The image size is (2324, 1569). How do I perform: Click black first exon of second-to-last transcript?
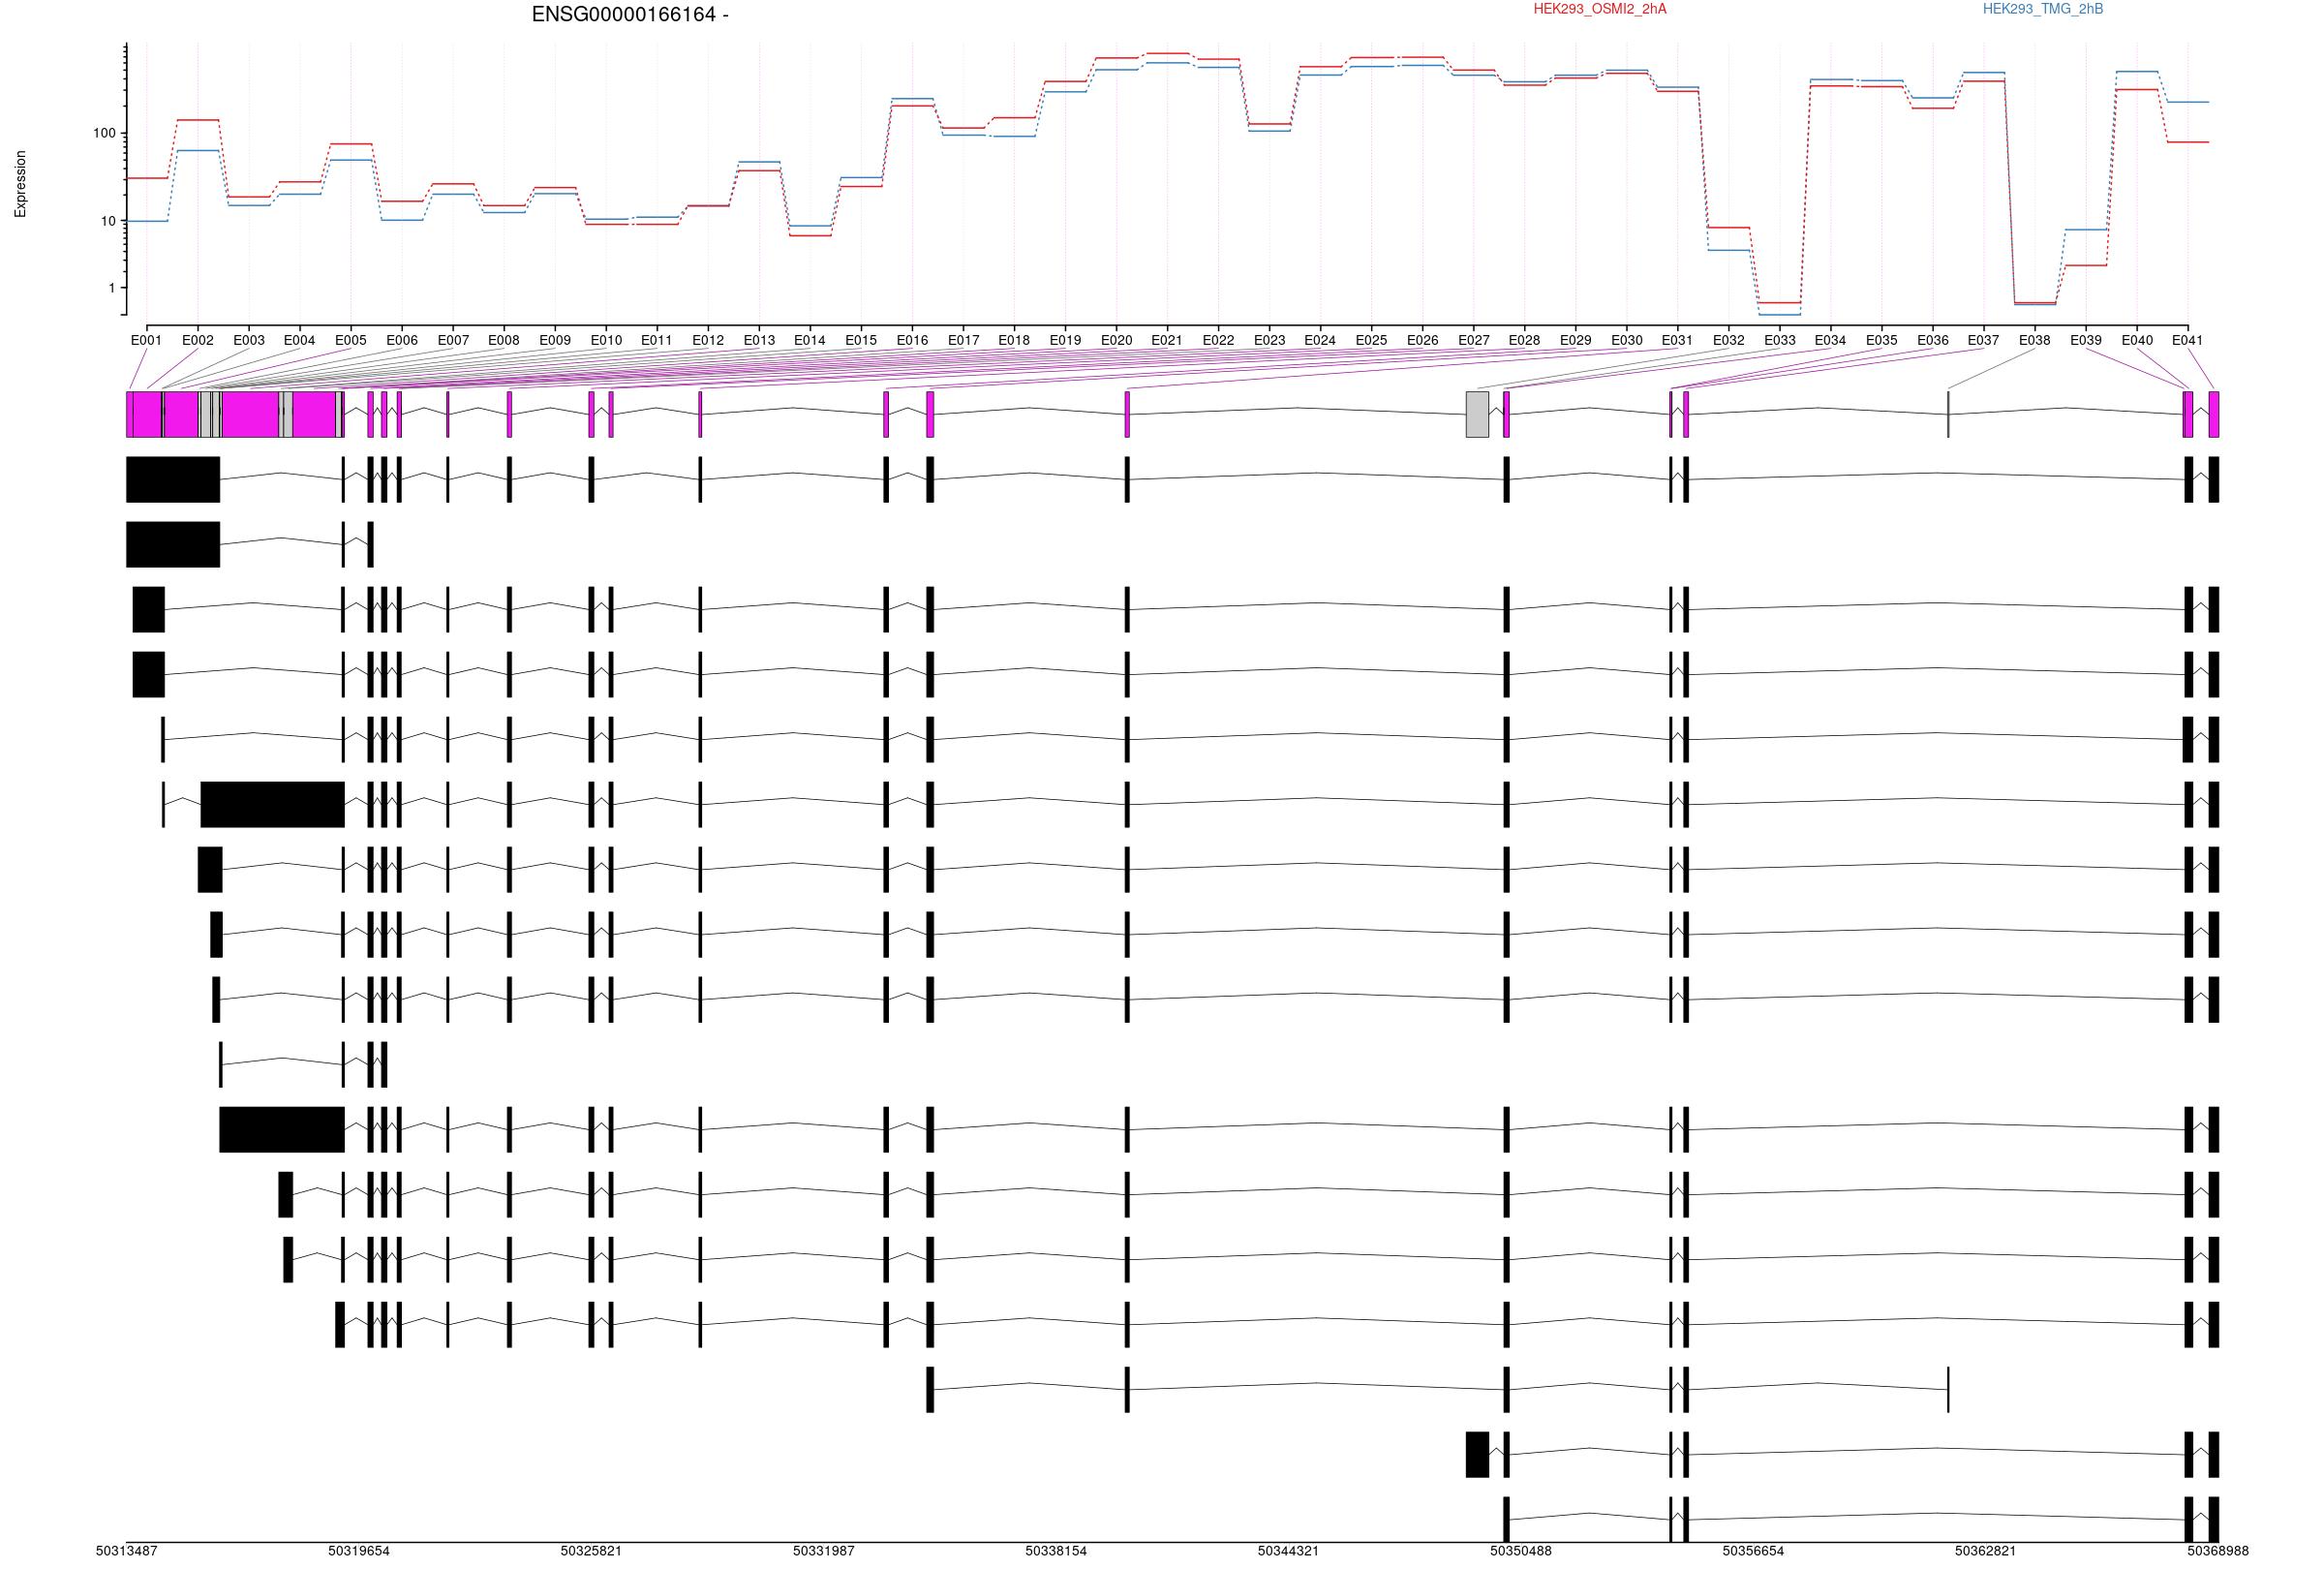point(1477,1454)
